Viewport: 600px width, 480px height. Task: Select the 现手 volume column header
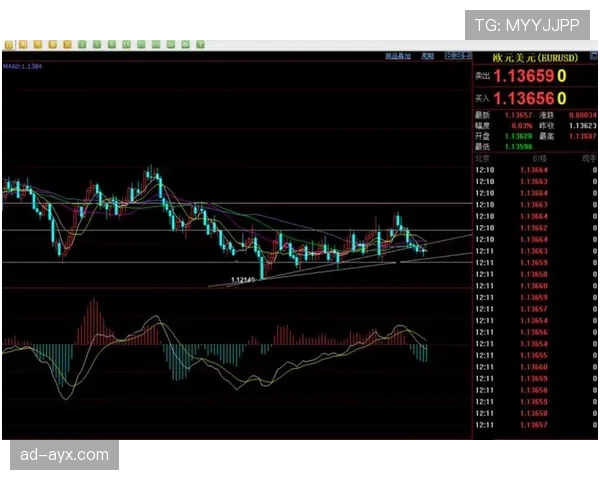pos(587,158)
